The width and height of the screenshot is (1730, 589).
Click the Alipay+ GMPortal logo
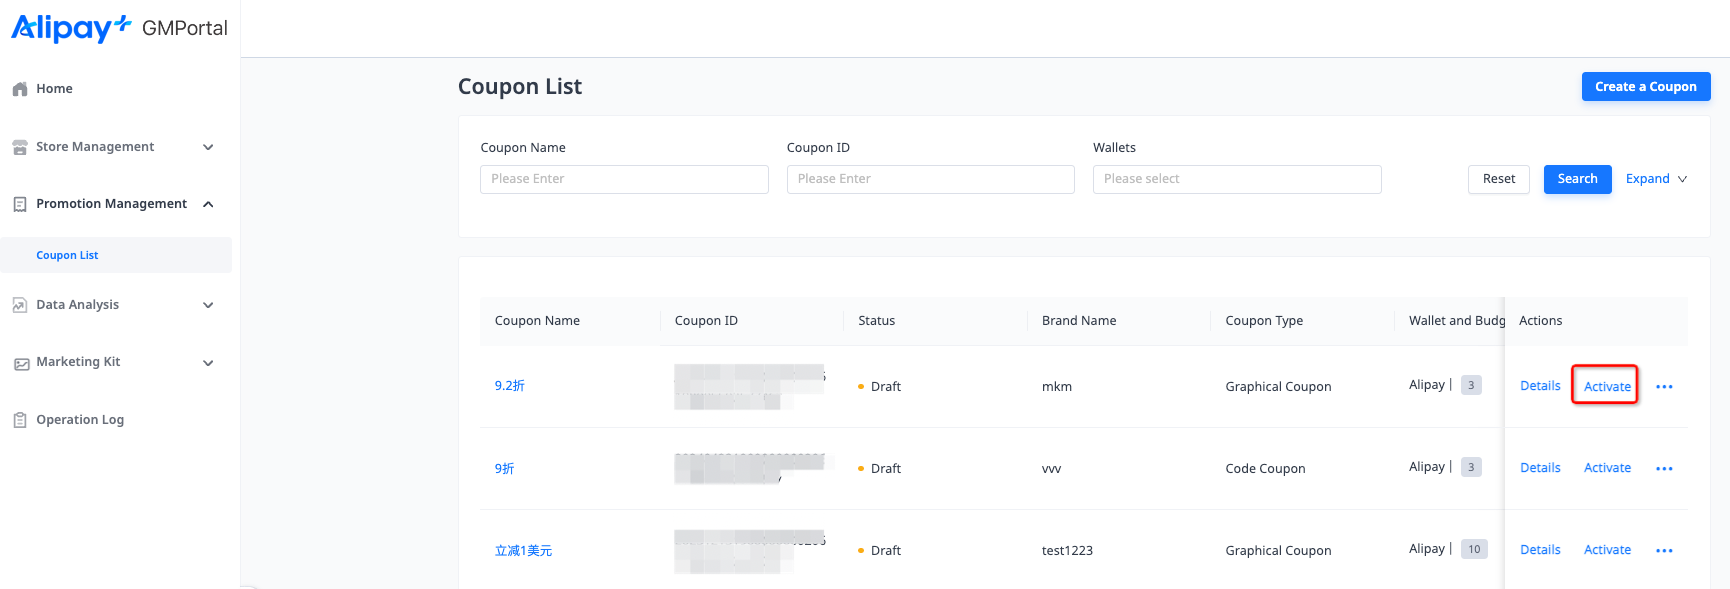pyautogui.click(x=118, y=28)
